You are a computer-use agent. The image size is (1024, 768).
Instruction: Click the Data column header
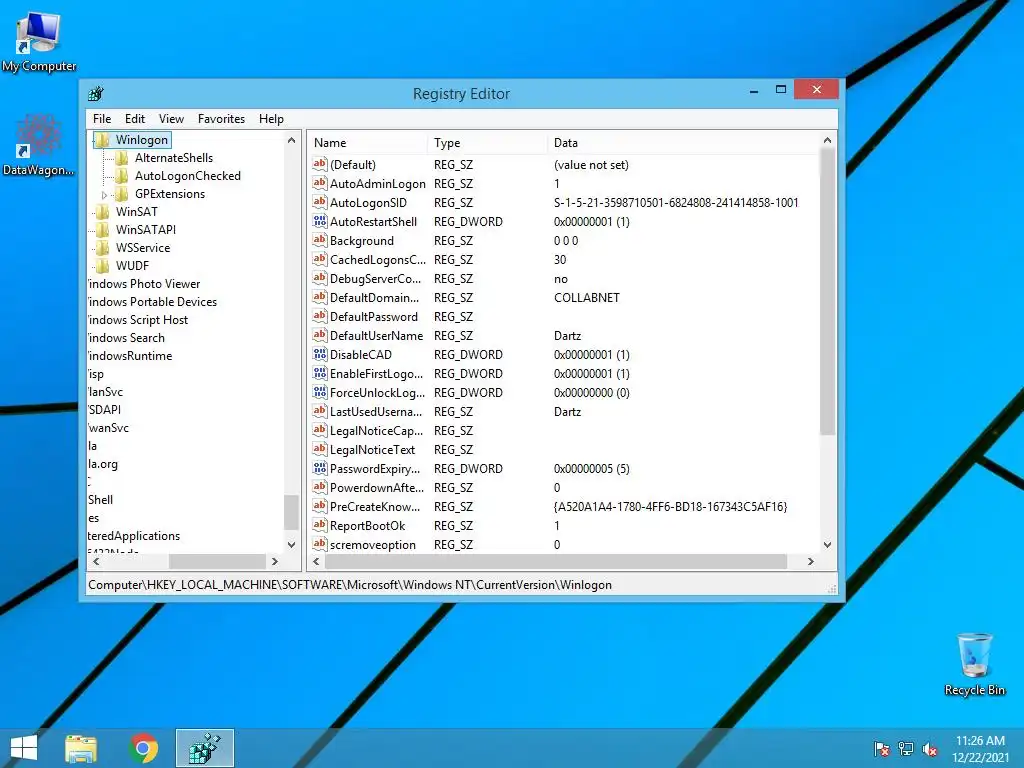tap(682, 142)
